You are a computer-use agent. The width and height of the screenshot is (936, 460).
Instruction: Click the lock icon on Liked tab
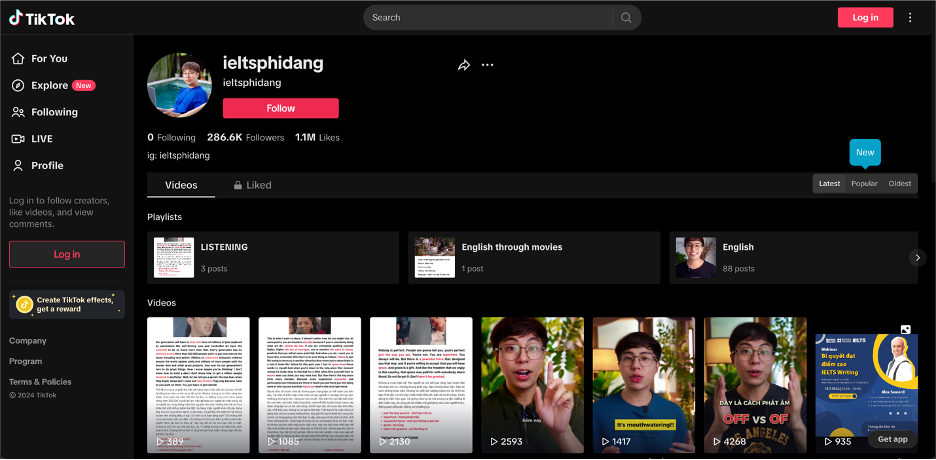coord(238,185)
